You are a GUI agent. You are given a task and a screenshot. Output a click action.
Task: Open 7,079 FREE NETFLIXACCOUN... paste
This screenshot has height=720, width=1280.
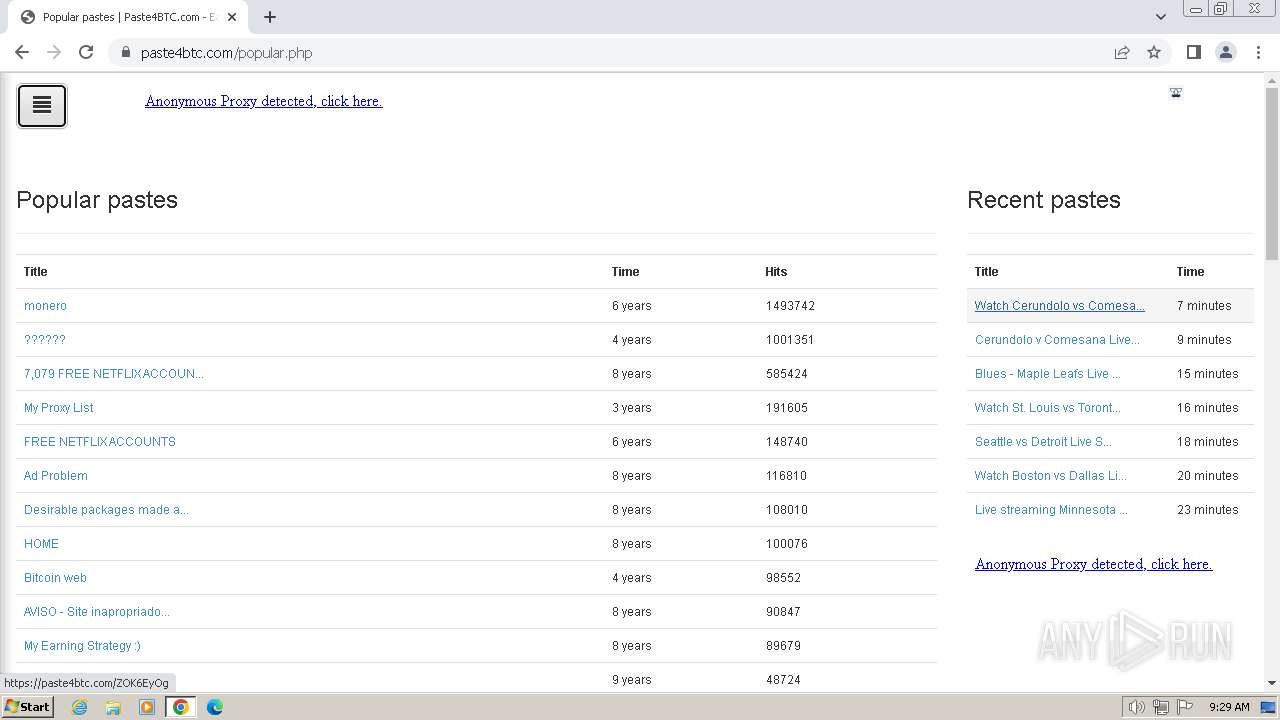114,374
